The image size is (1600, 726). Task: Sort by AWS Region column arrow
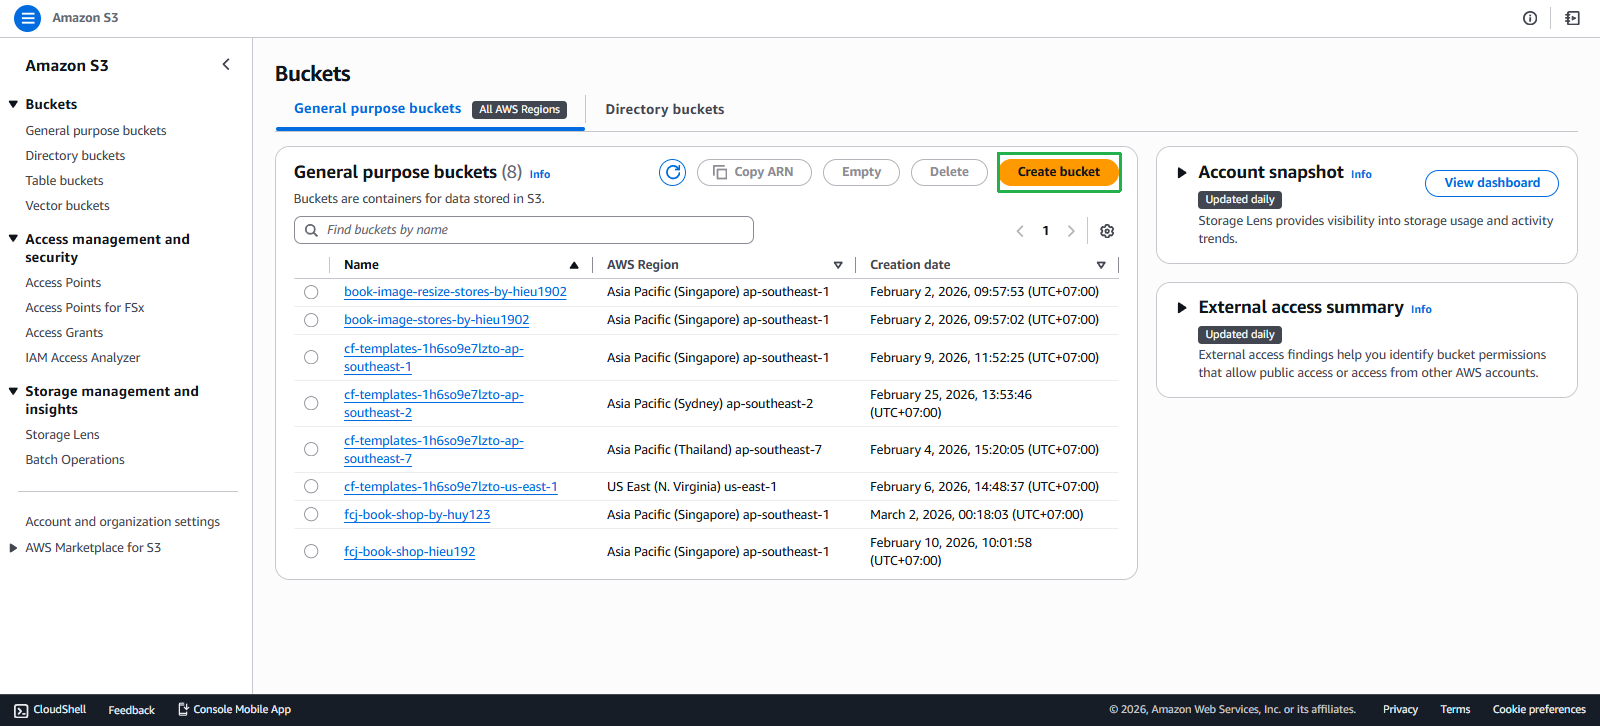tap(838, 265)
